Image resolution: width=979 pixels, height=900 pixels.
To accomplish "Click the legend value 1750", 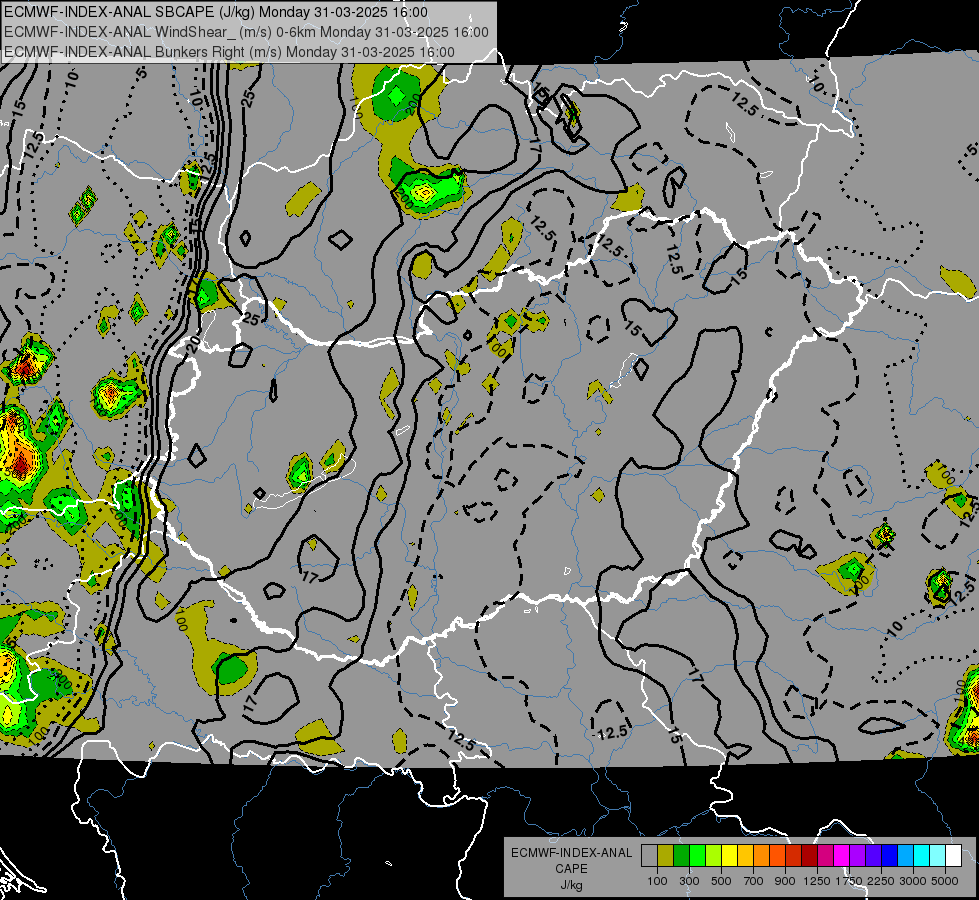I will click(850, 881).
